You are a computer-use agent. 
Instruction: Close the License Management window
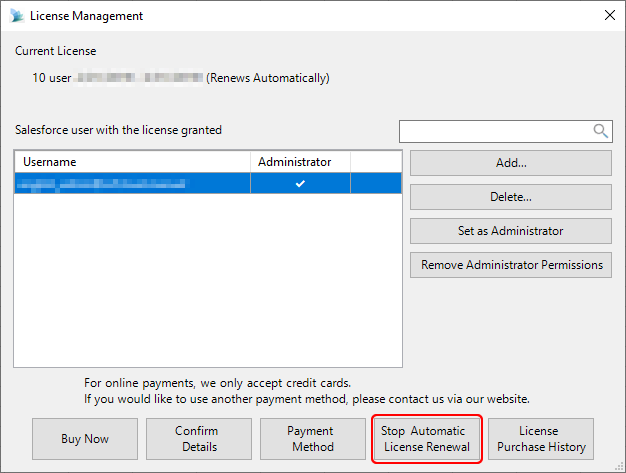pos(610,16)
